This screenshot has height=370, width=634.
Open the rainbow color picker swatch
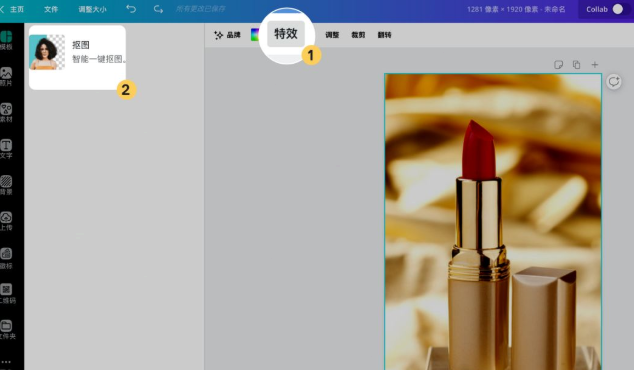tap(255, 35)
